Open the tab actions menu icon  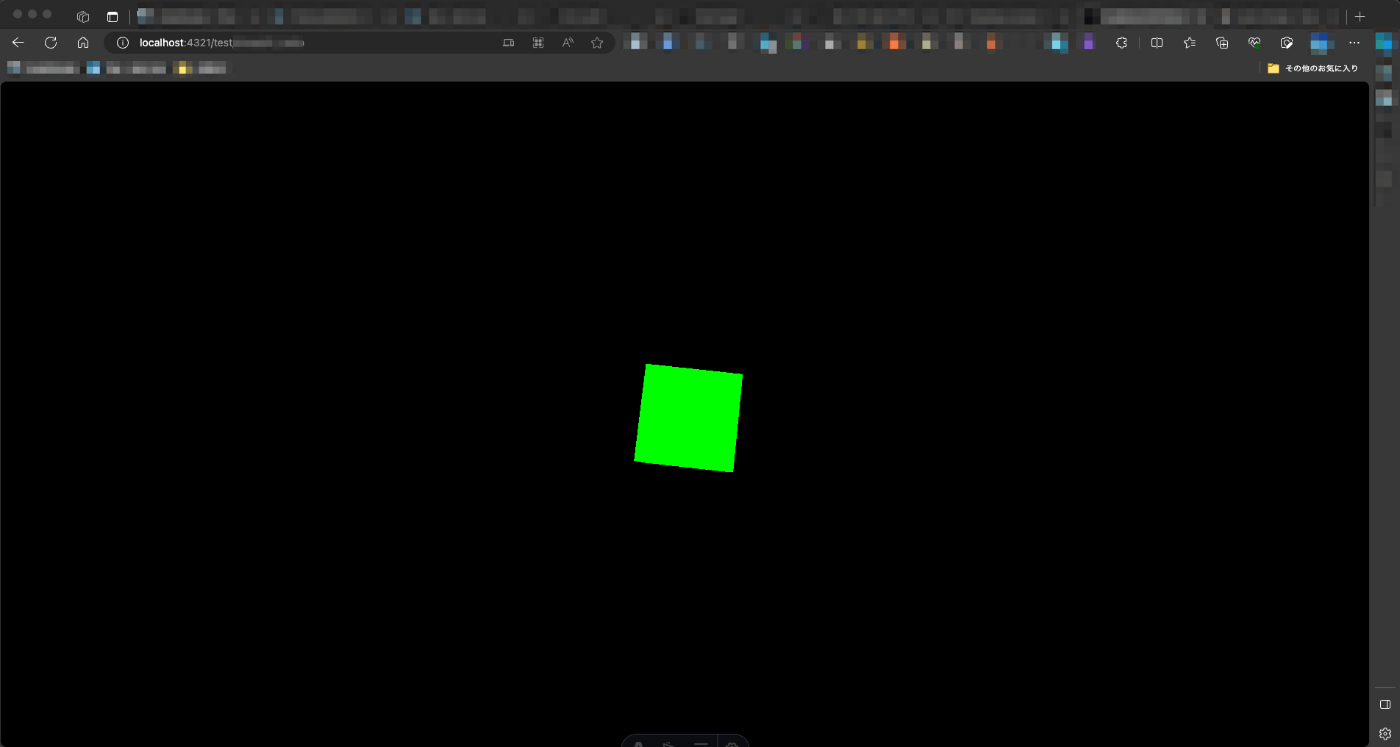coord(112,16)
